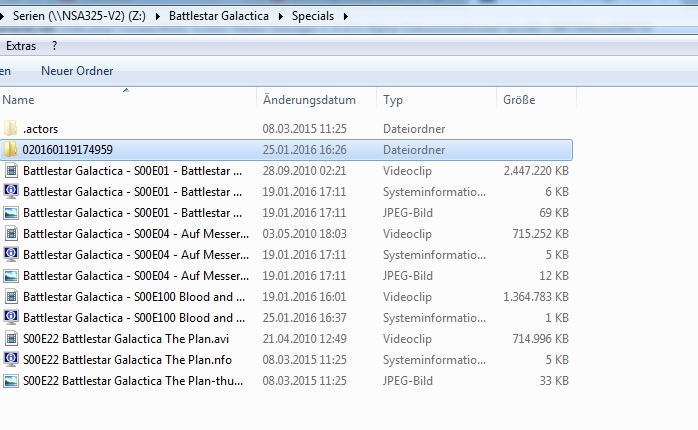Expand arrow after Serien (Z:) breadcrumb
698x430 pixels.
click(x=158, y=16)
